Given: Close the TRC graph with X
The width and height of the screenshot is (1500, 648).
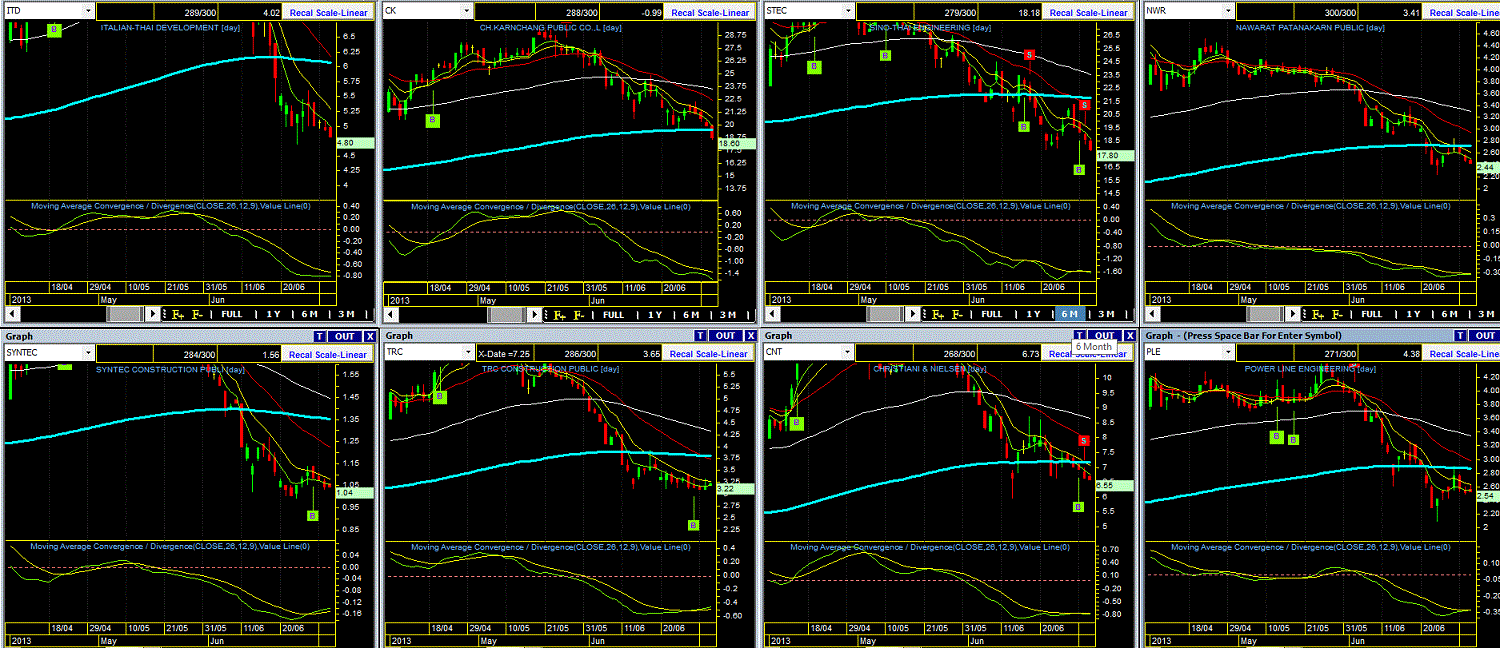Looking at the screenshot, I should pyautogui.click(x=749, y=336).
